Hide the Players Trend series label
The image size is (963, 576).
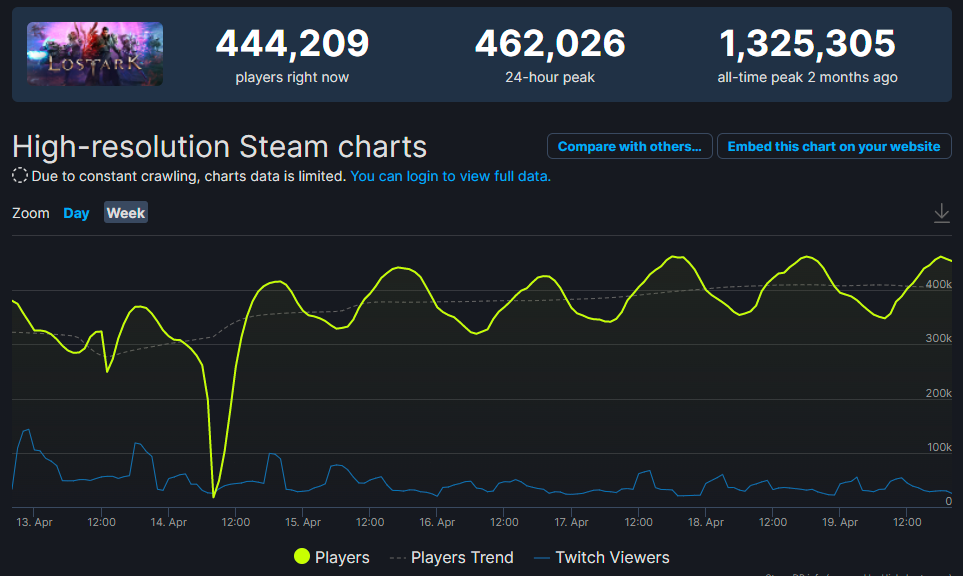[462, 557]
